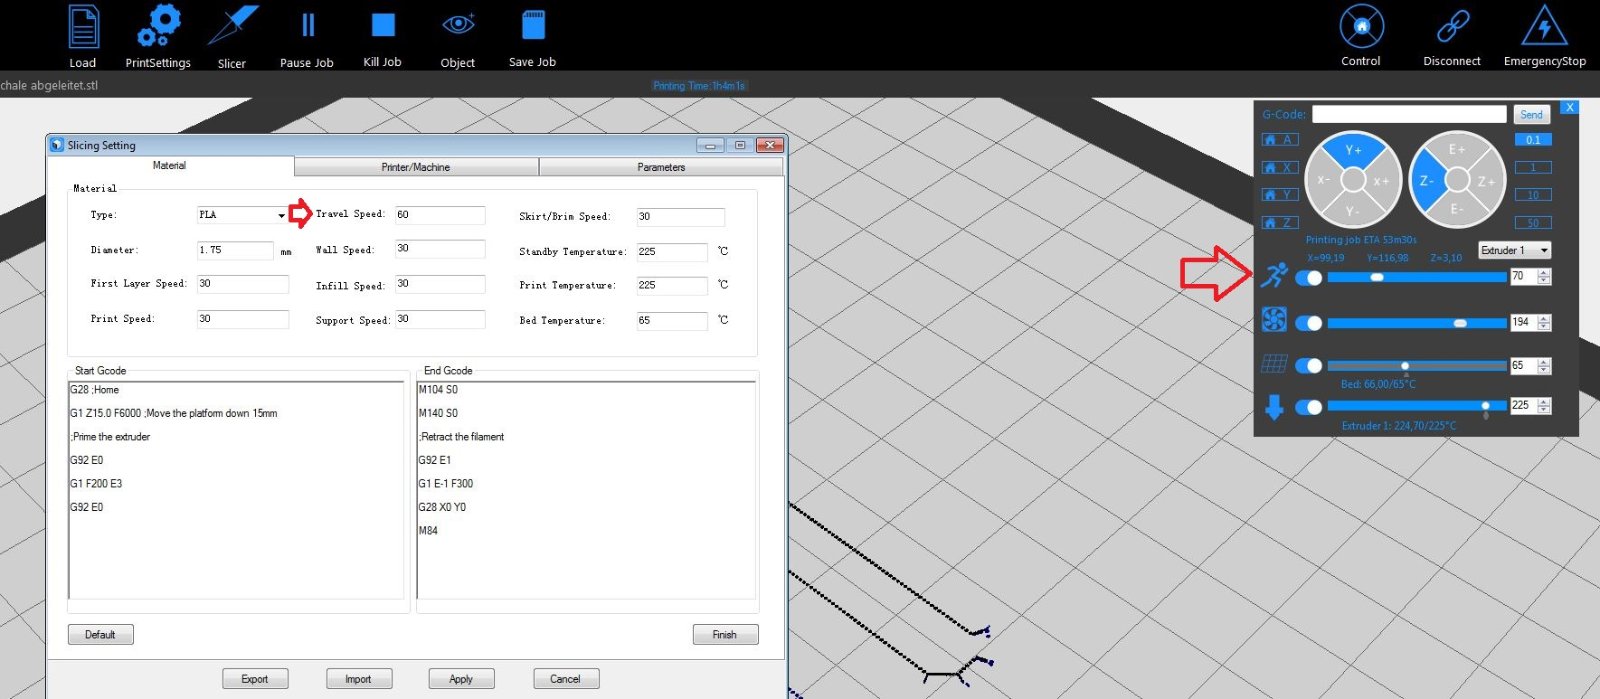Toggle the extruder heater switch
The image size is (1600, 699).
click(x=1308, y=407)
